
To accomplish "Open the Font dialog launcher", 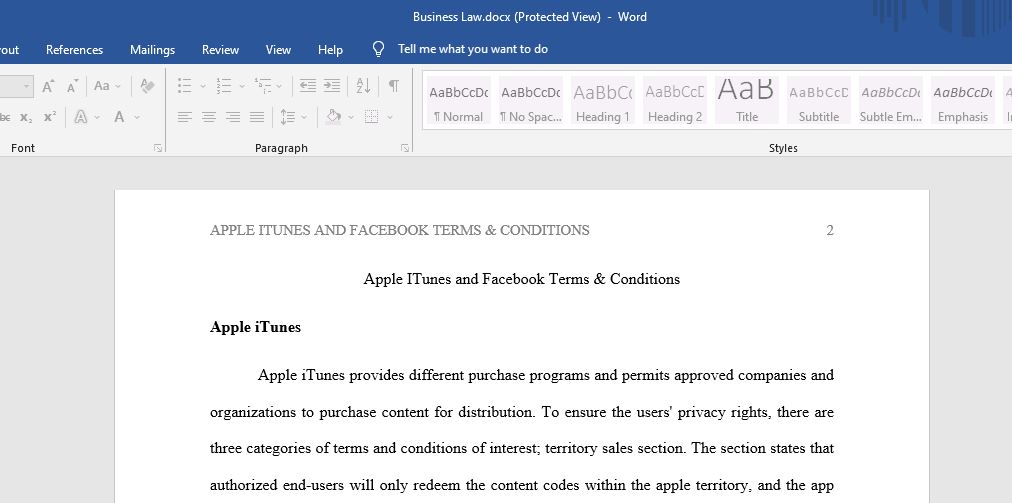I will [x=158, y=148].
